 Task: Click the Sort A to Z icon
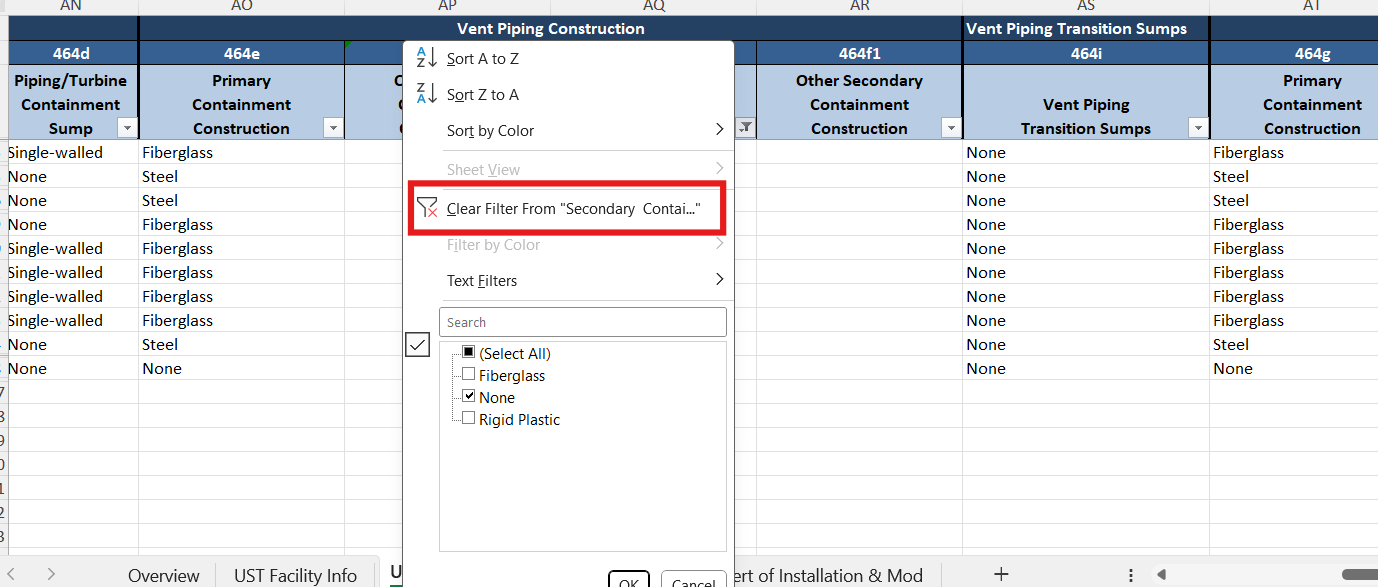[x=426, y=58]
